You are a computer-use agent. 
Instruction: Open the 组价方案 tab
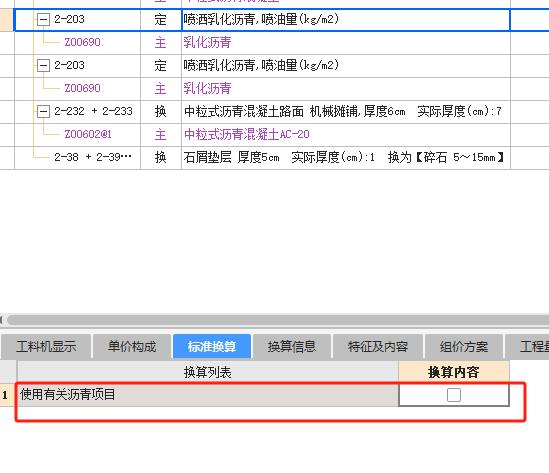464,347
